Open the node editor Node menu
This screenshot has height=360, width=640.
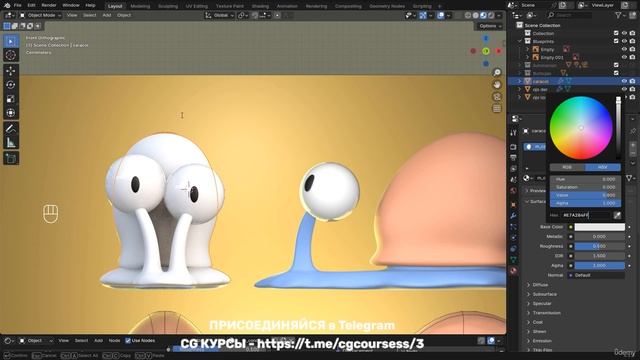(114, 340)
